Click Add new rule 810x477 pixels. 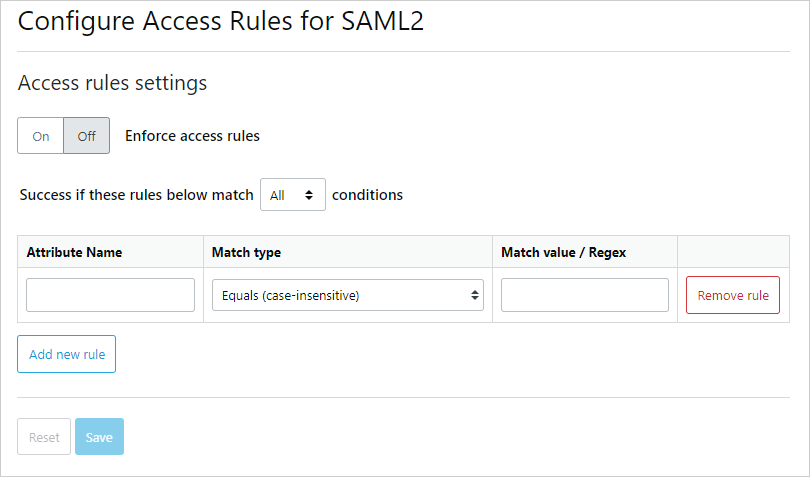pyautogui.click(x=67, y=354)
